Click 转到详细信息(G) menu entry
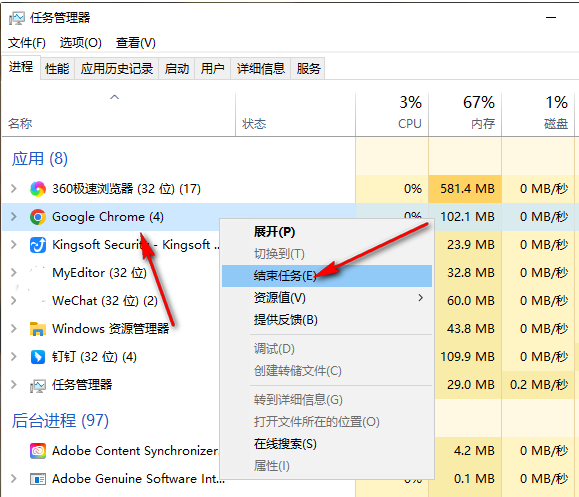Viewport: 579px width, 497px height. tap(326, 400)
